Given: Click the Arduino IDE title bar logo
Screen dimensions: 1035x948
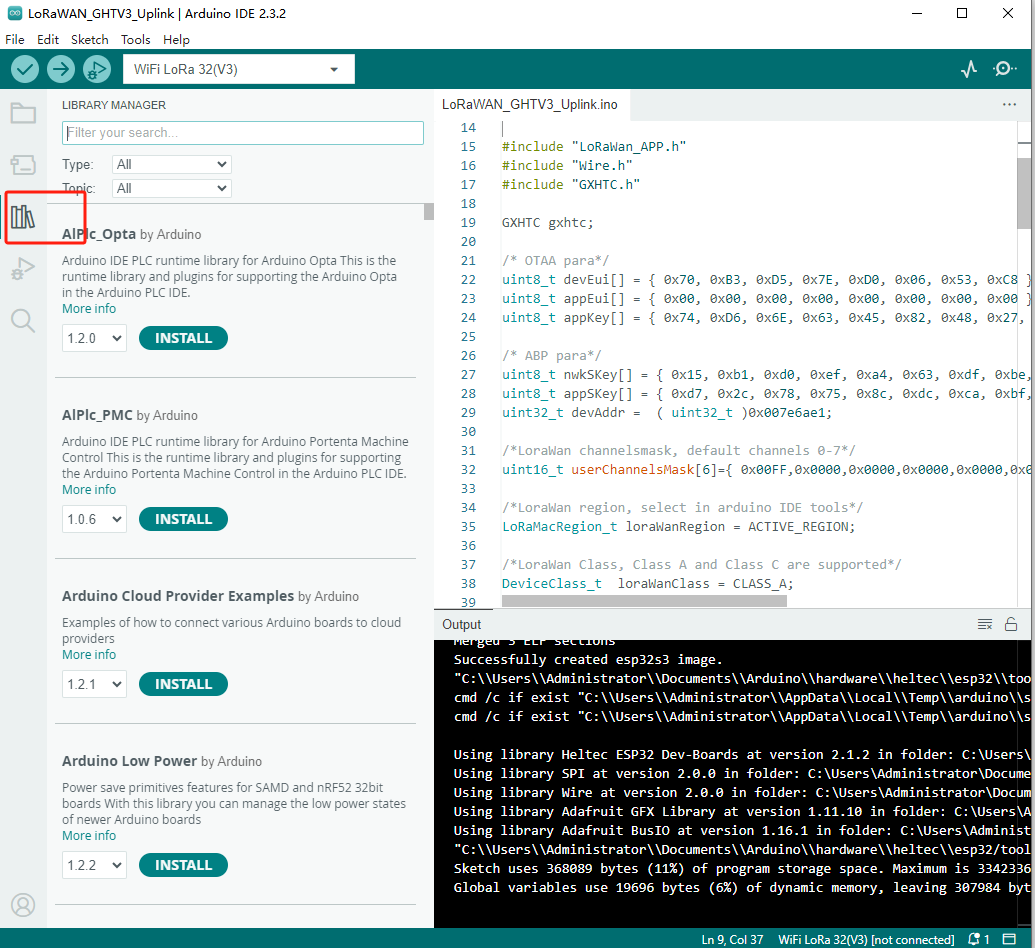Looking at the screenshot, I should point(14,13).
